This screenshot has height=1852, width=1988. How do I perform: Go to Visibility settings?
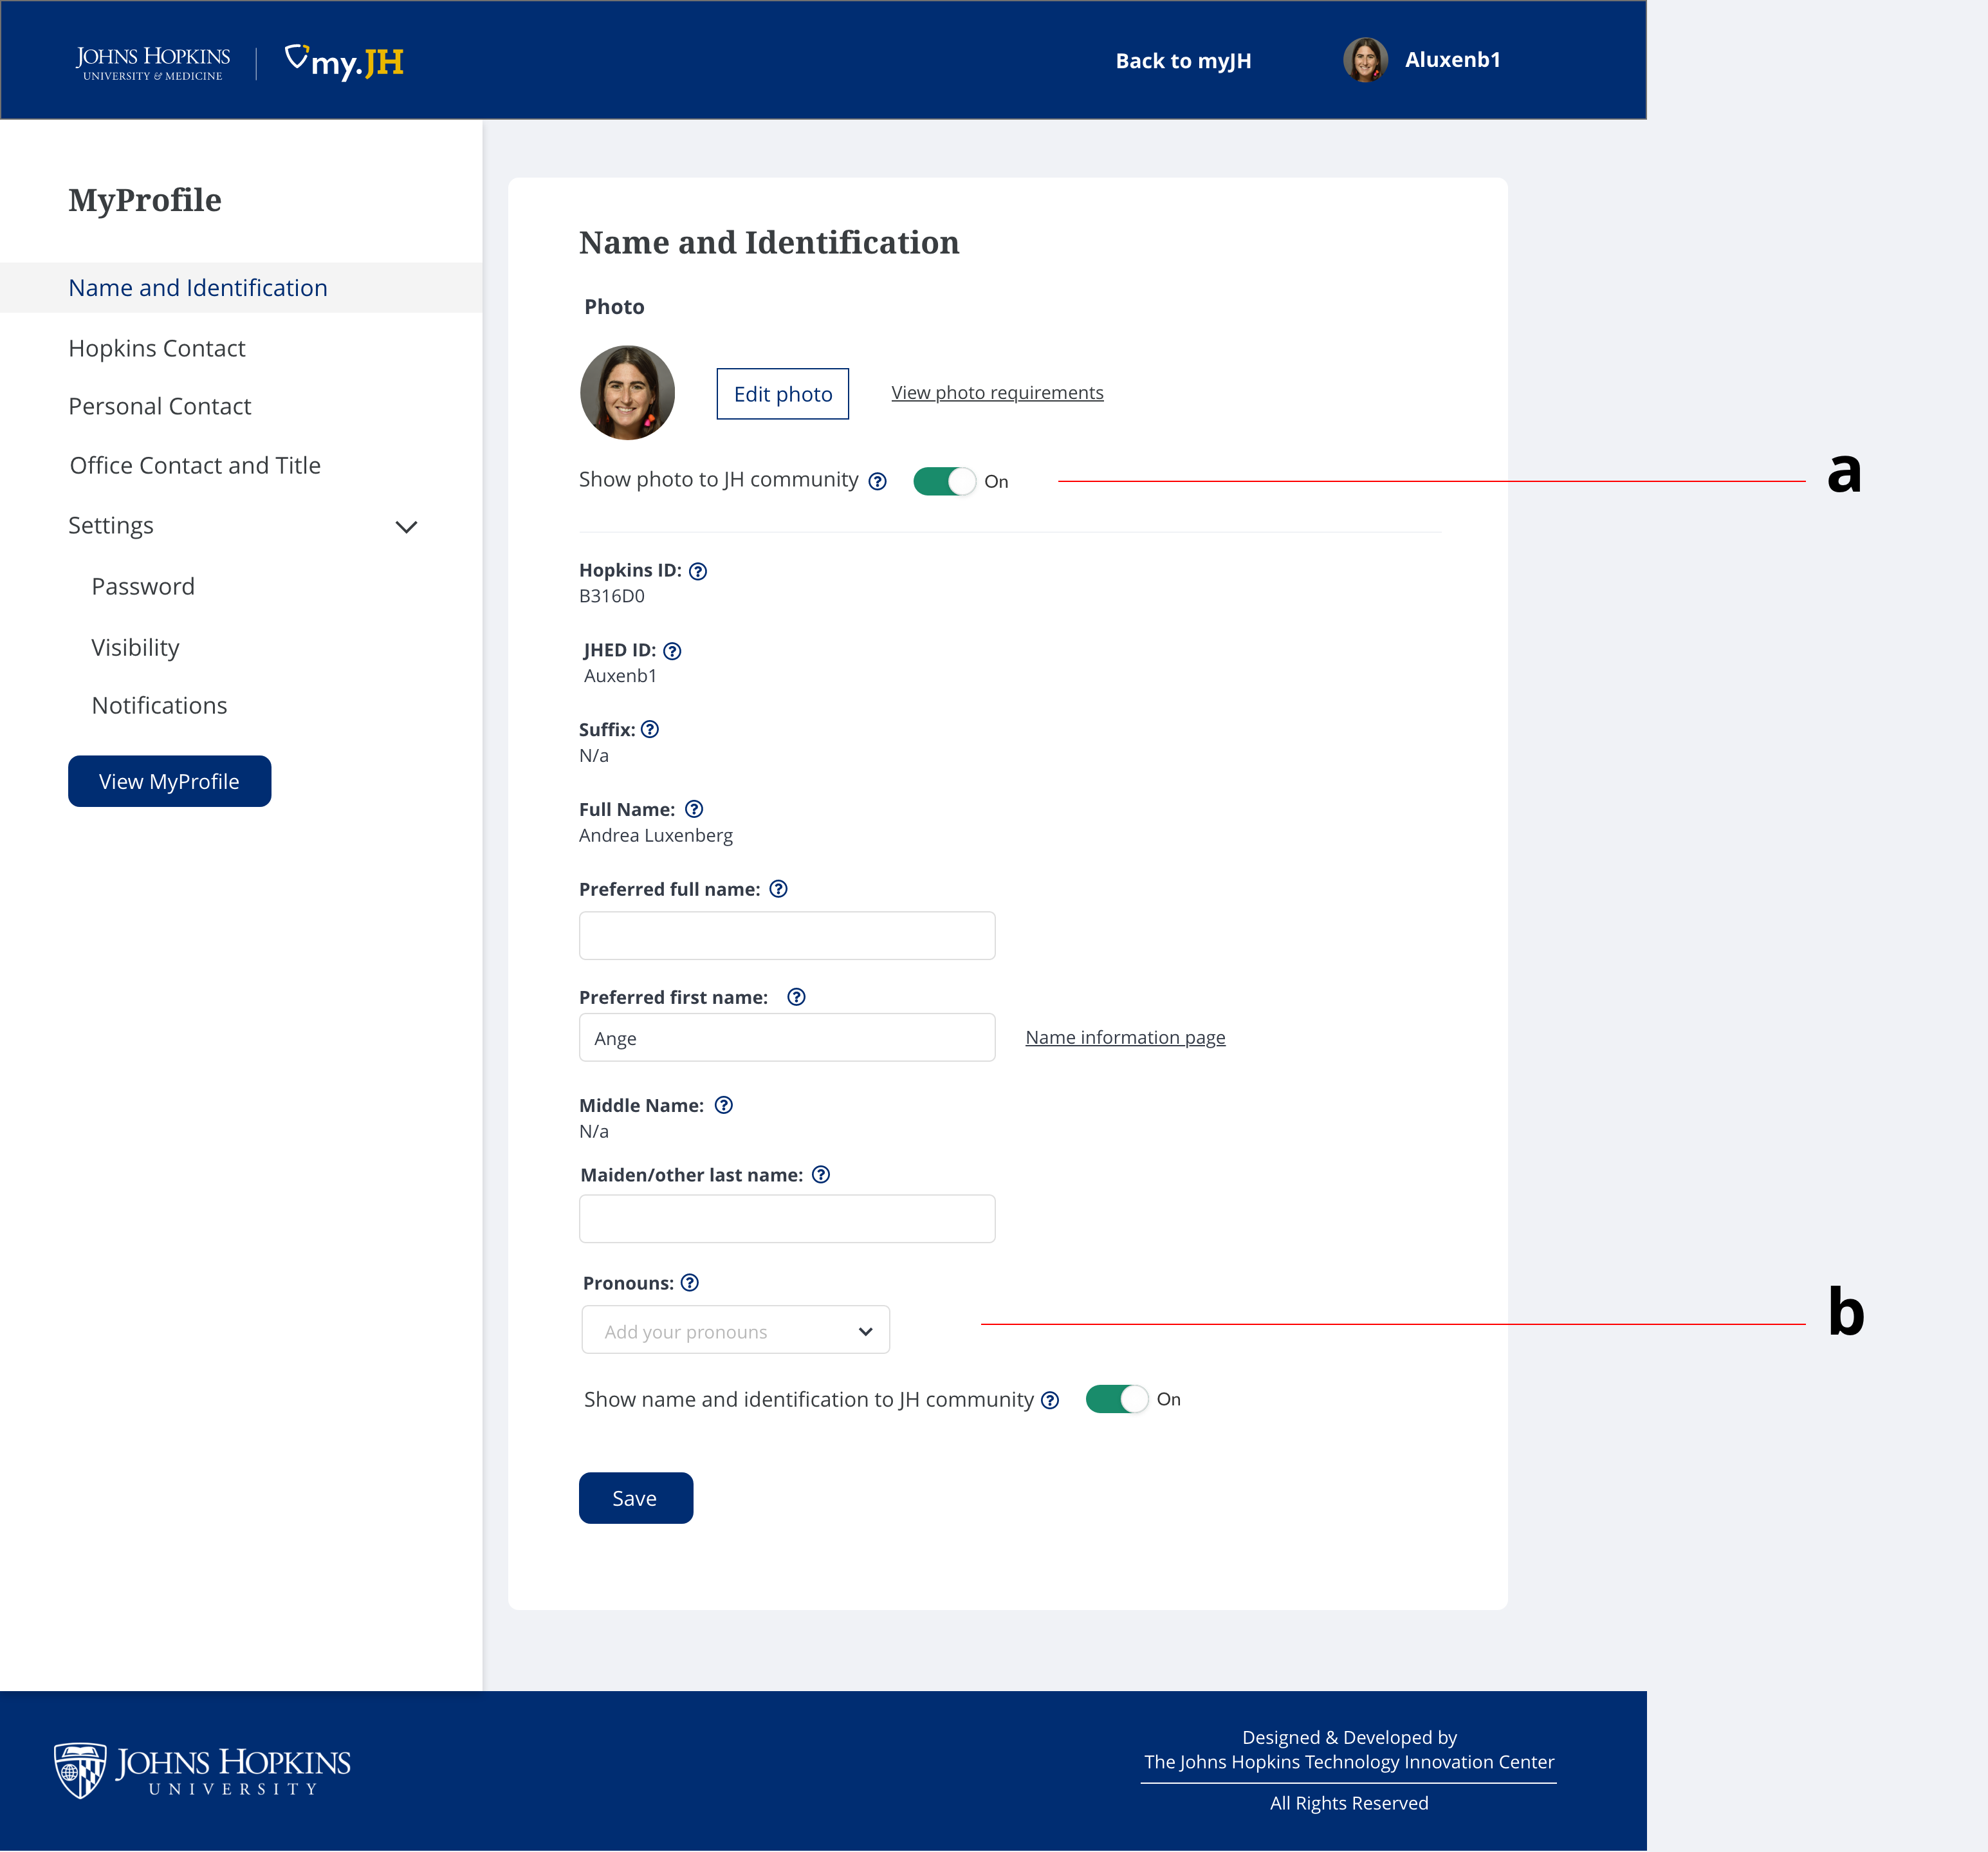click(136, 647)
